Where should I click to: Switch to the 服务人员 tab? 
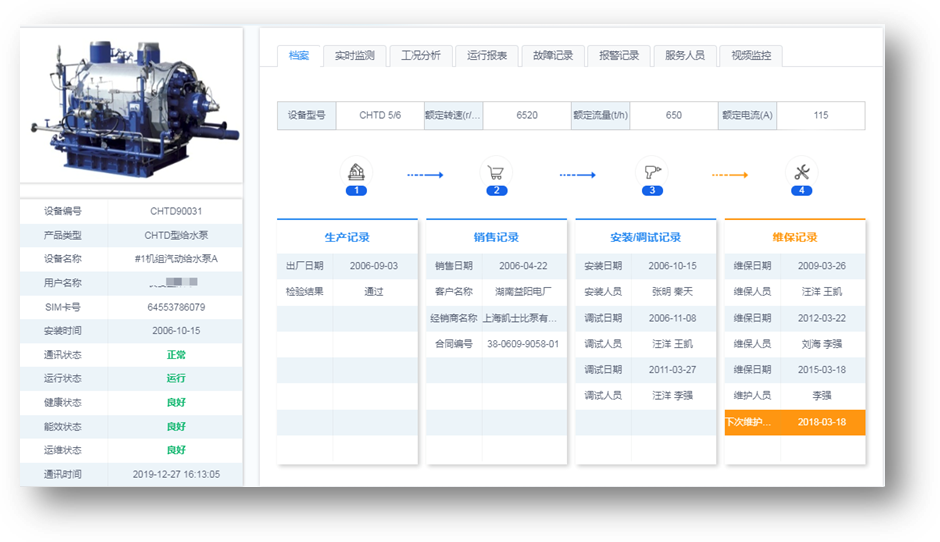point(685,56)
